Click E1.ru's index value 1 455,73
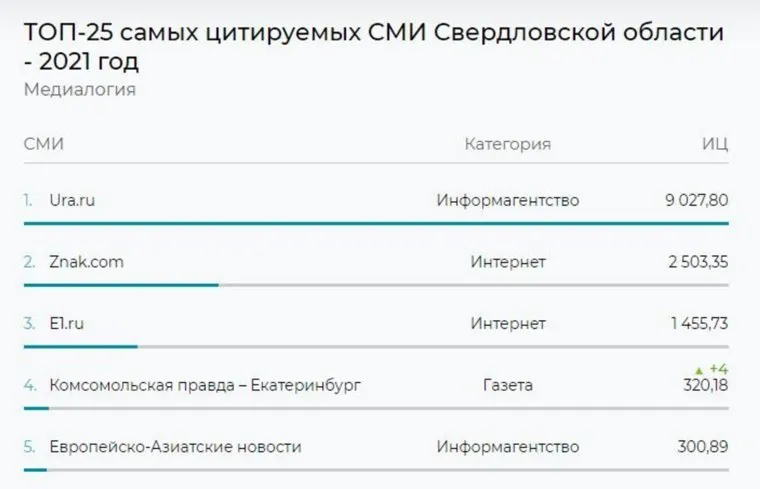Viewport: 760px width, 489px height. point(699,324)
